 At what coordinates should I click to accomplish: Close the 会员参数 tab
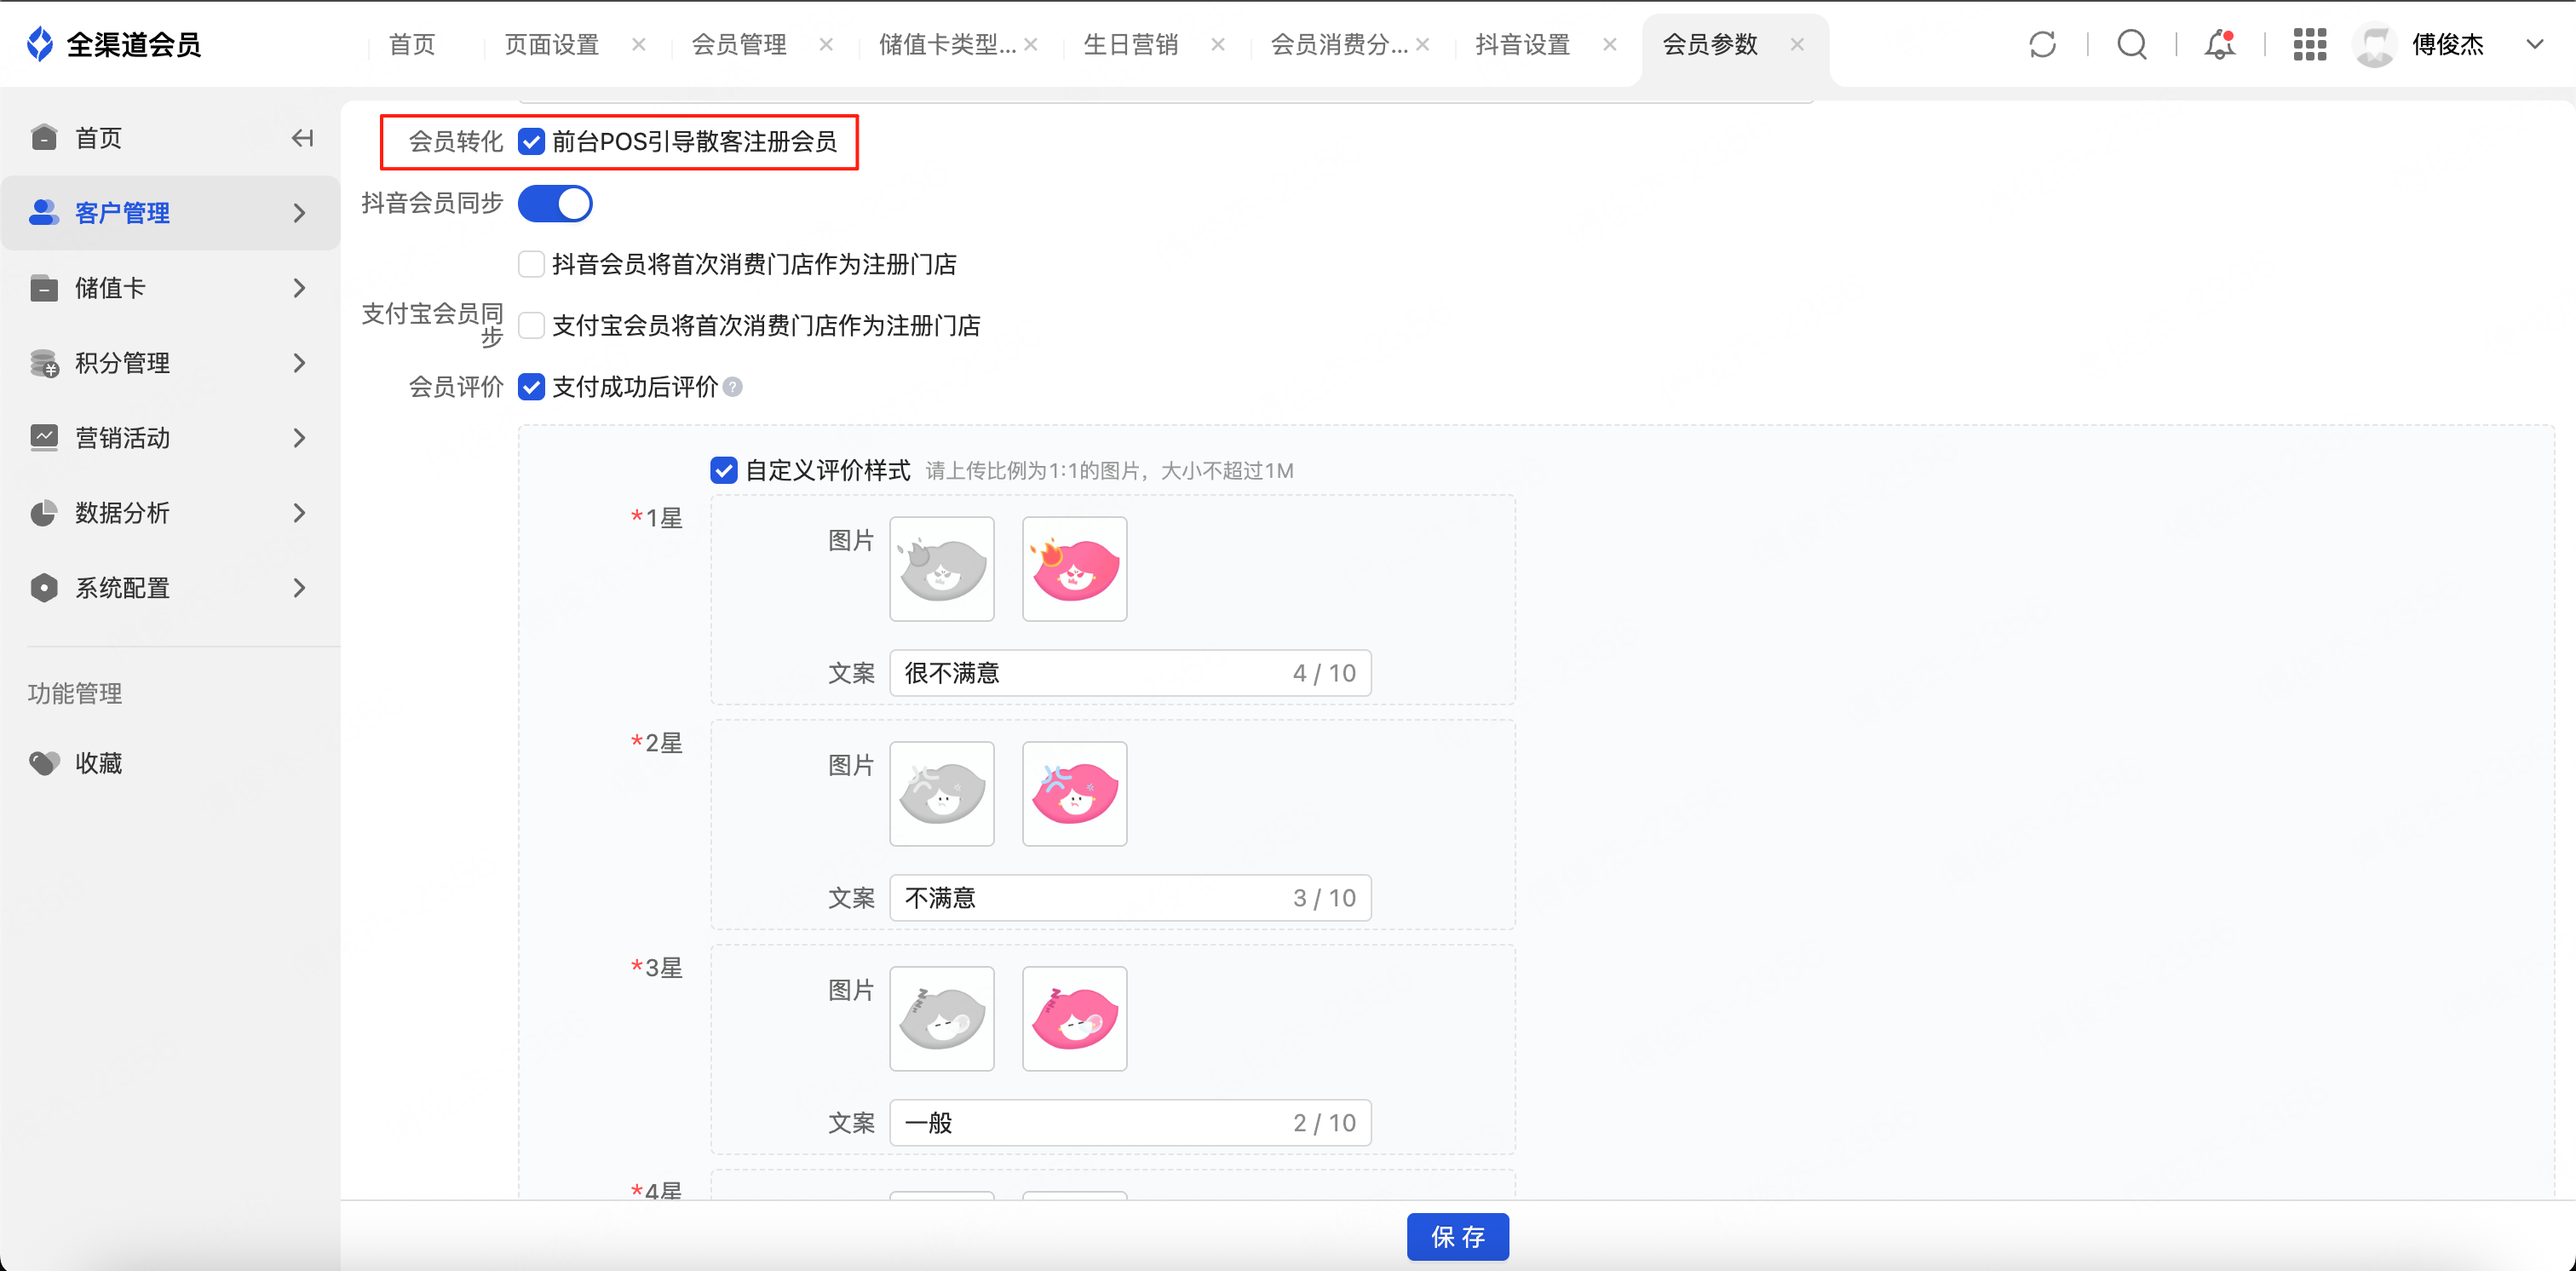coord(1797,44)
